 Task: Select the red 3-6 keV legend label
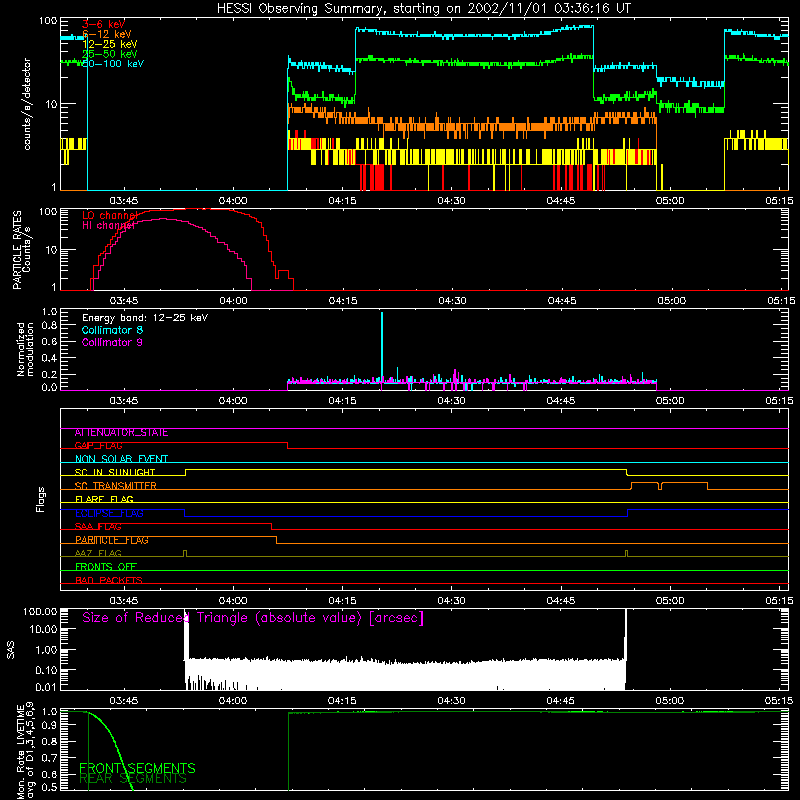coord(103,24)
